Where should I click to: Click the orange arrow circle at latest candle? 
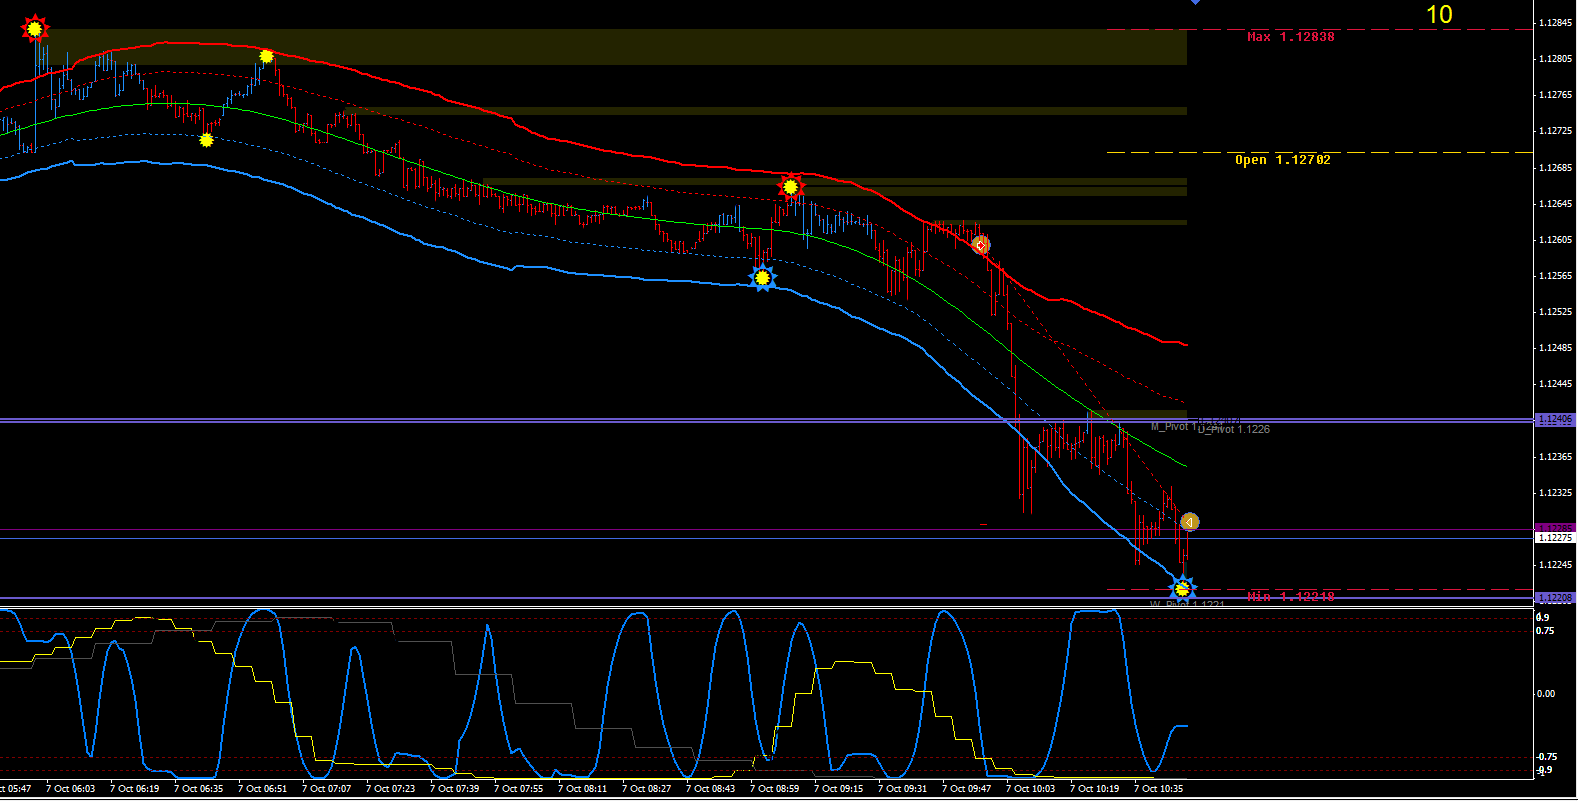pyautogui.click(x=1189, y=522)
